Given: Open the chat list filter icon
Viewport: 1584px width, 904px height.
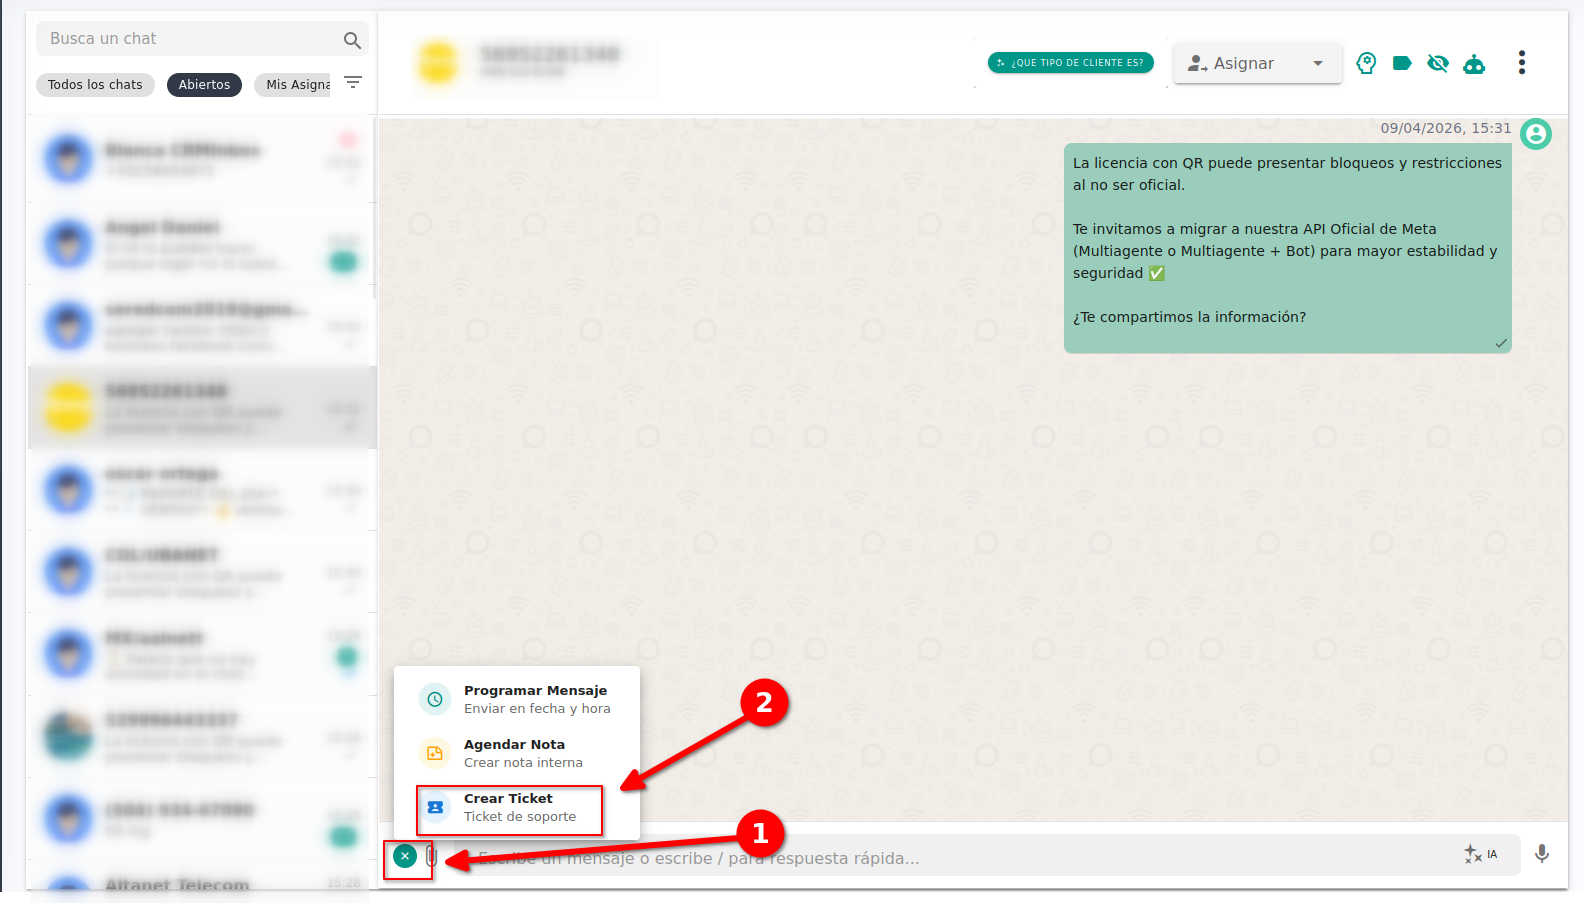Looking at the screenshot, I should coord(353,83).
